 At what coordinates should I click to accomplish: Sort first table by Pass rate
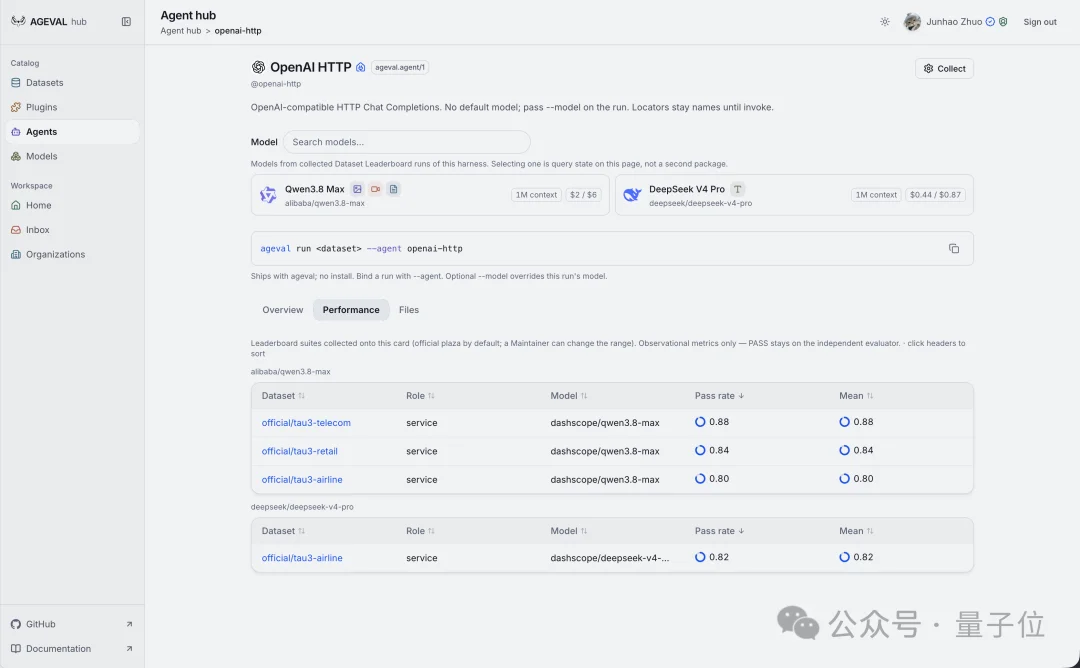pyautogui.click(x=719, y=396)
